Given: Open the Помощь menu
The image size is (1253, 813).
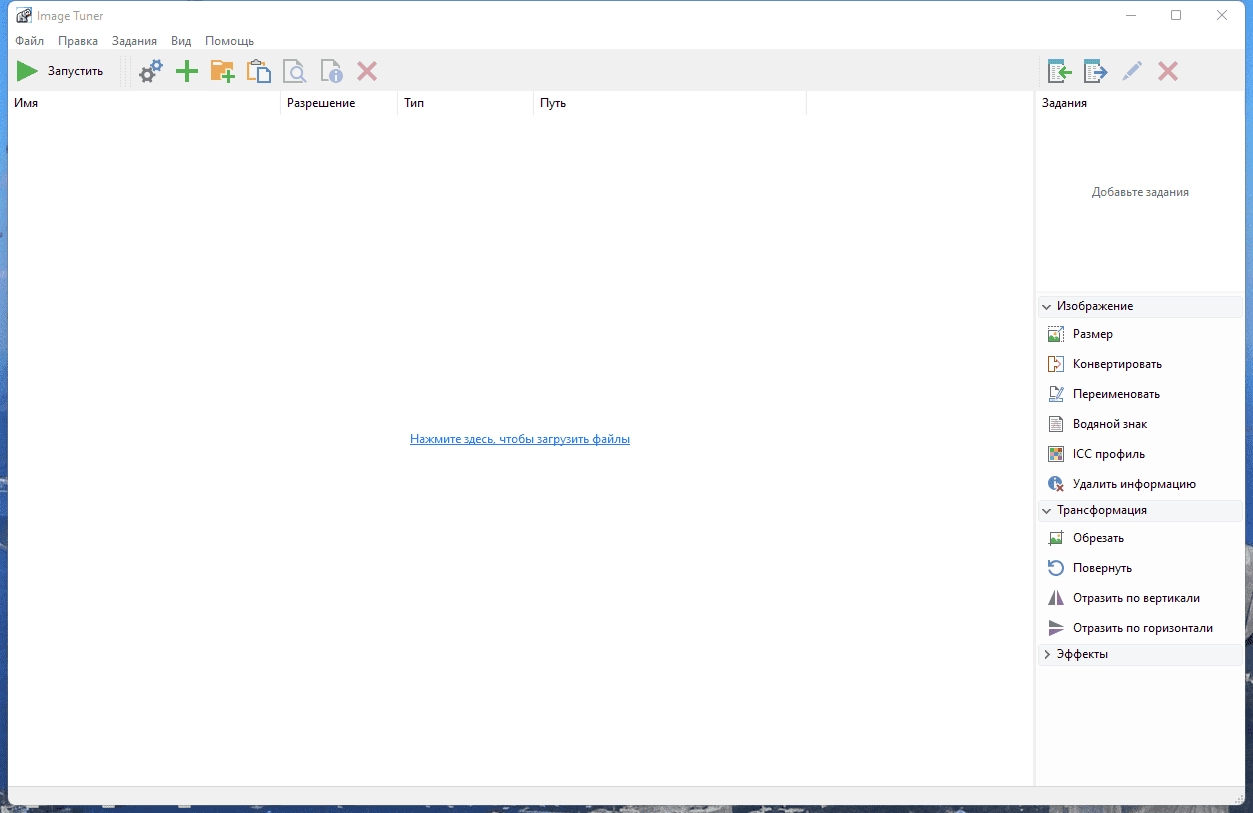Looking at the screenshot, I should point(229,41).
